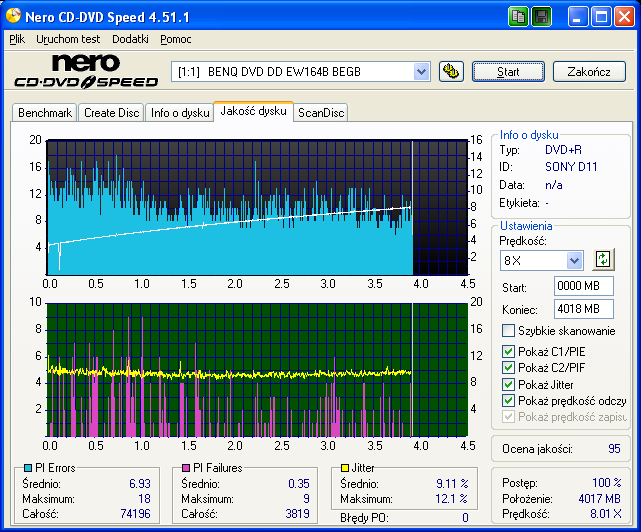Close the Nero CD-DVD Speed window
Image resolution: width=641 pixels, height=532 pixels.
coord(624,17)
